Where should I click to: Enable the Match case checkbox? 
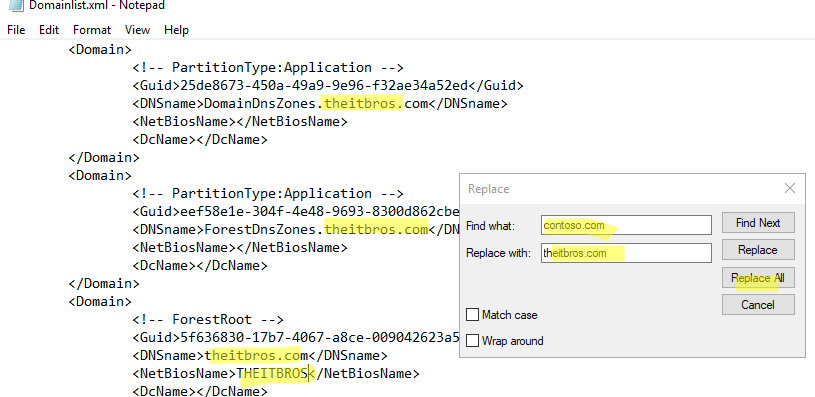[472, 314]
